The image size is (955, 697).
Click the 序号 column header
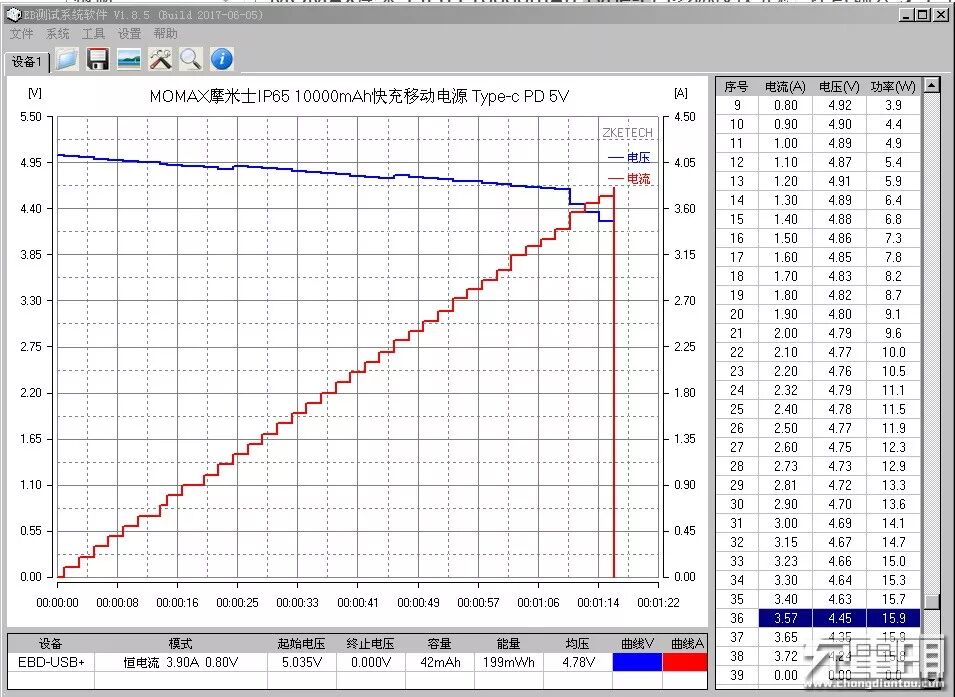(736, 87)
